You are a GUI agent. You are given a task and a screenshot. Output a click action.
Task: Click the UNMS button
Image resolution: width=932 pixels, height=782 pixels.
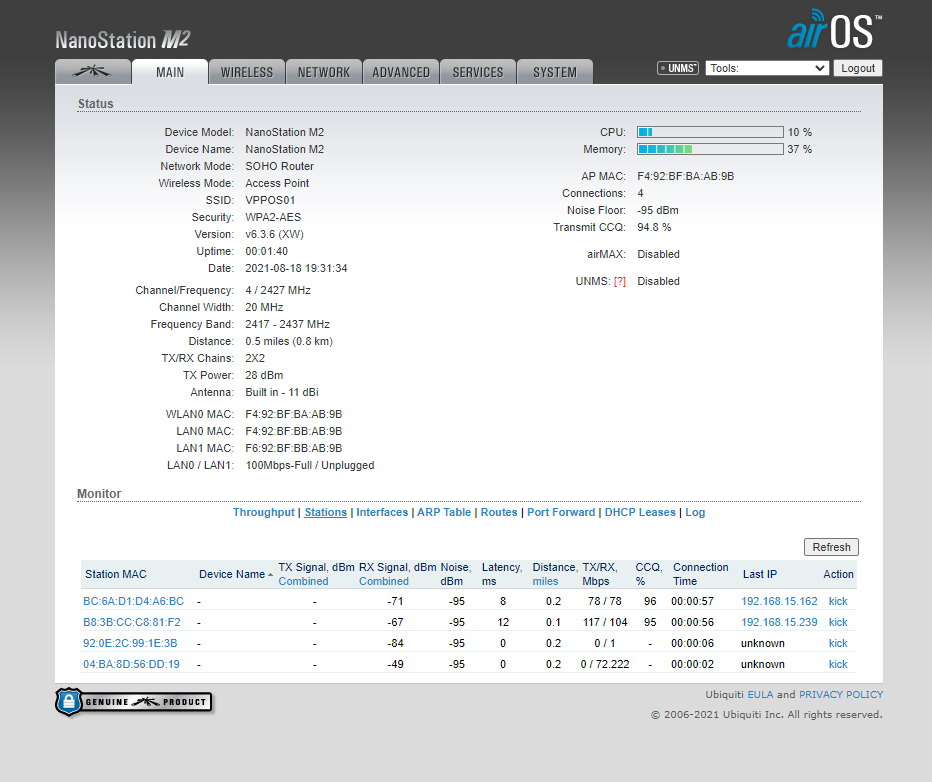[x=678, y=68]
